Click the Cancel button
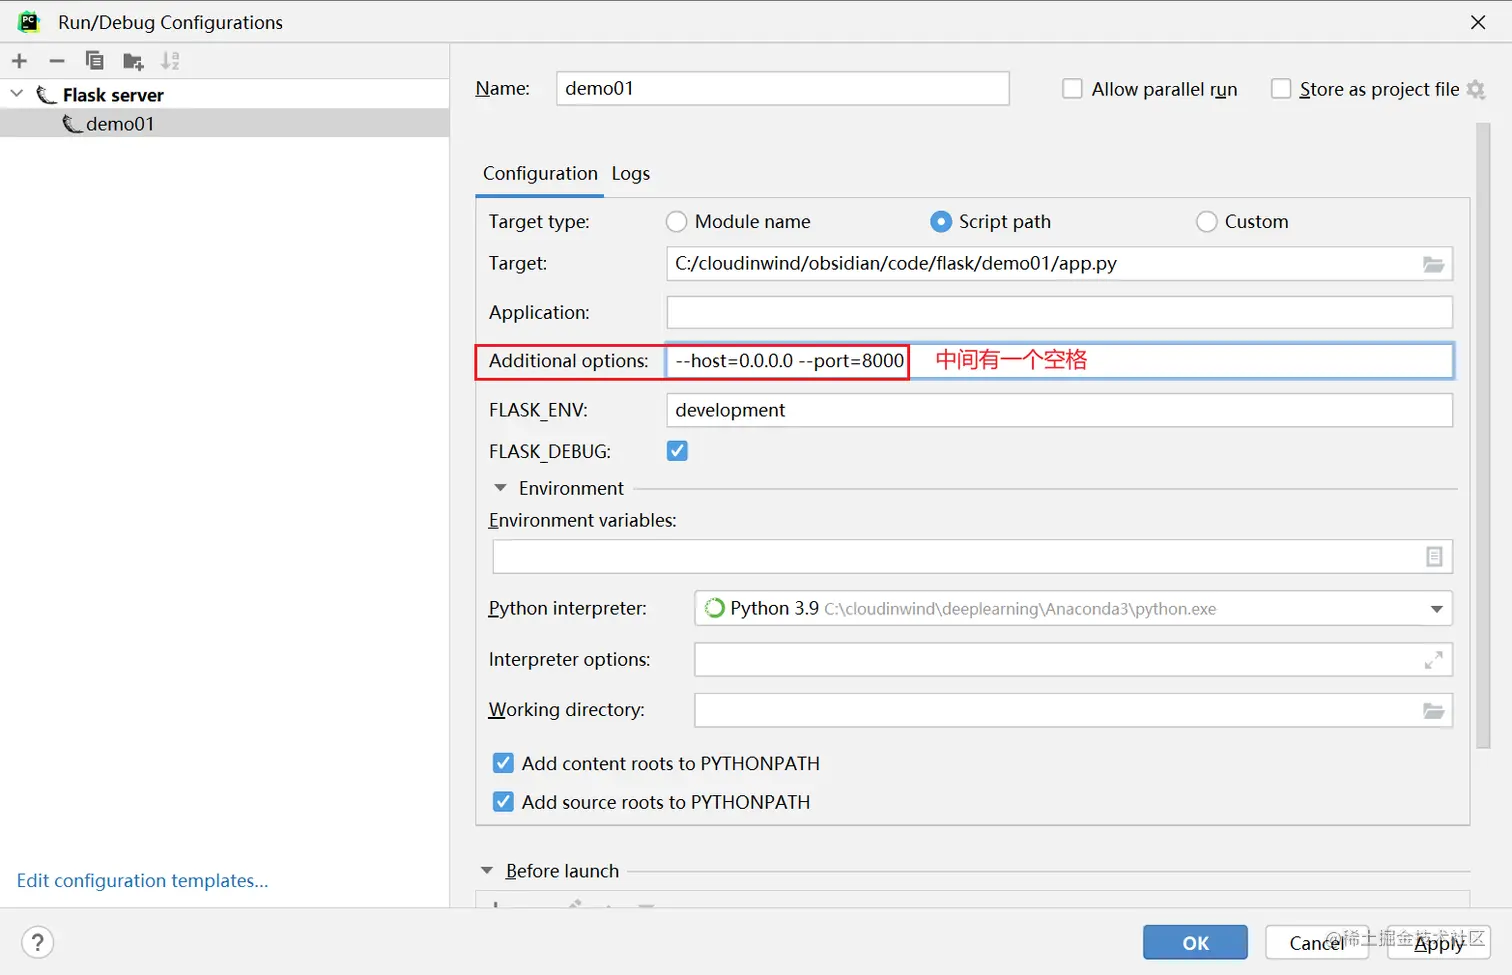1512x975 pixels. (1316, 943)
